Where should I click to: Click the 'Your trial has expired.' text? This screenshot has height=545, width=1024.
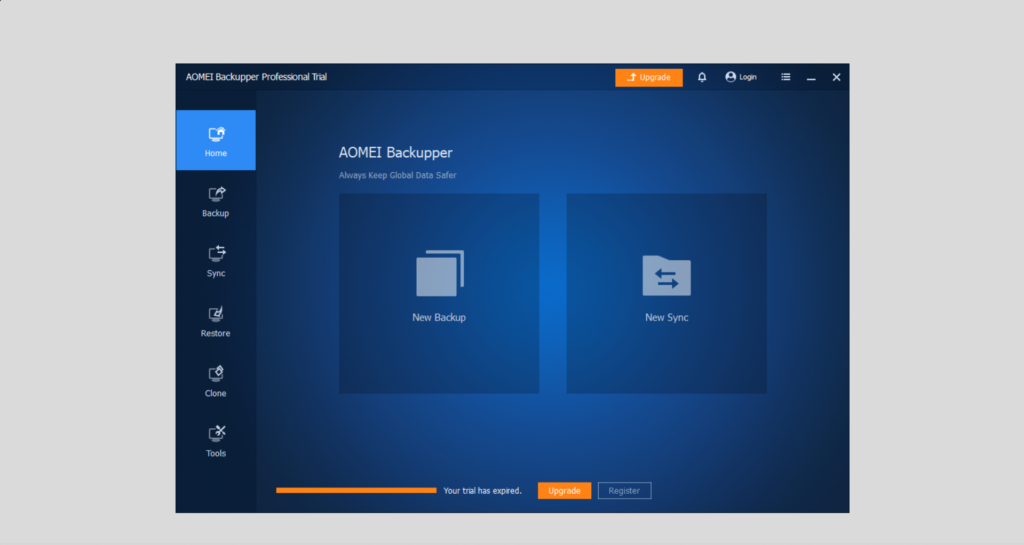point(483,491)
